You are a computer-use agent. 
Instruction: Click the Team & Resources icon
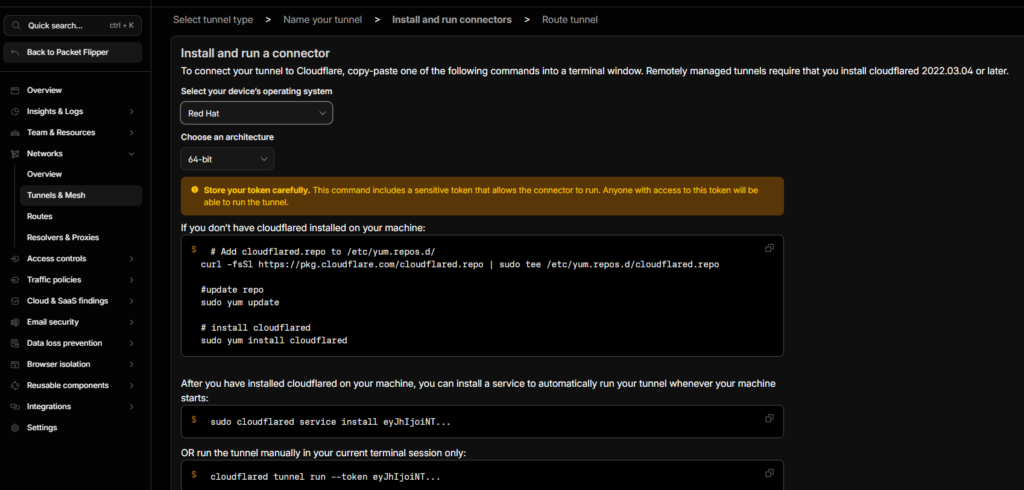[15, 133]
